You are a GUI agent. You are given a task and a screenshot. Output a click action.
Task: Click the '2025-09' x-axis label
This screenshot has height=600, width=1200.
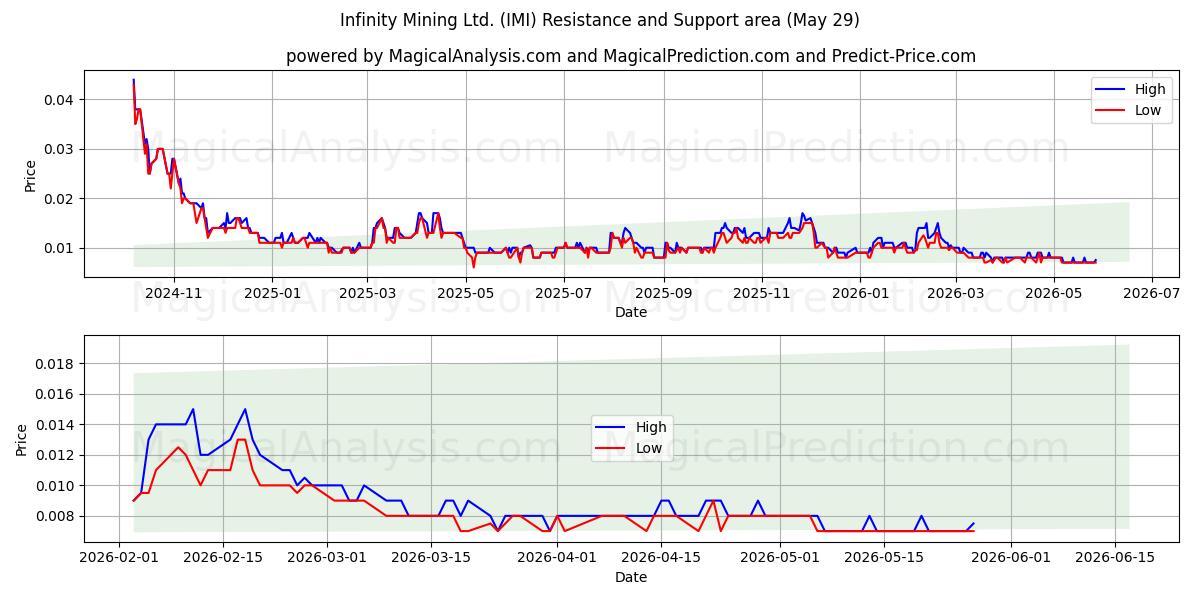click(663, 293)
